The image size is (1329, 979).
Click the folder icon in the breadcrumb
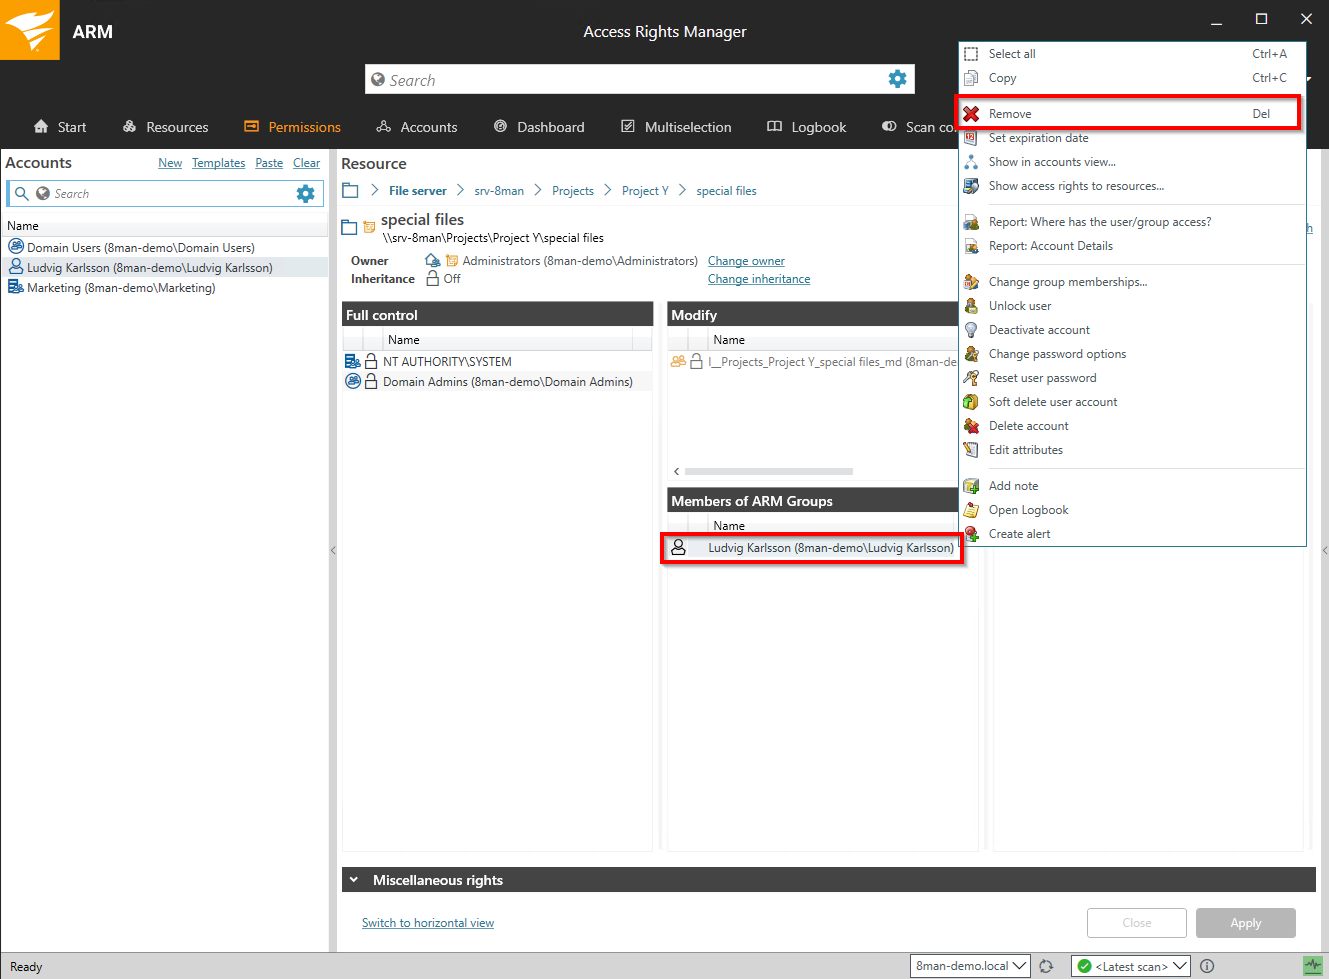click(350, 191)
